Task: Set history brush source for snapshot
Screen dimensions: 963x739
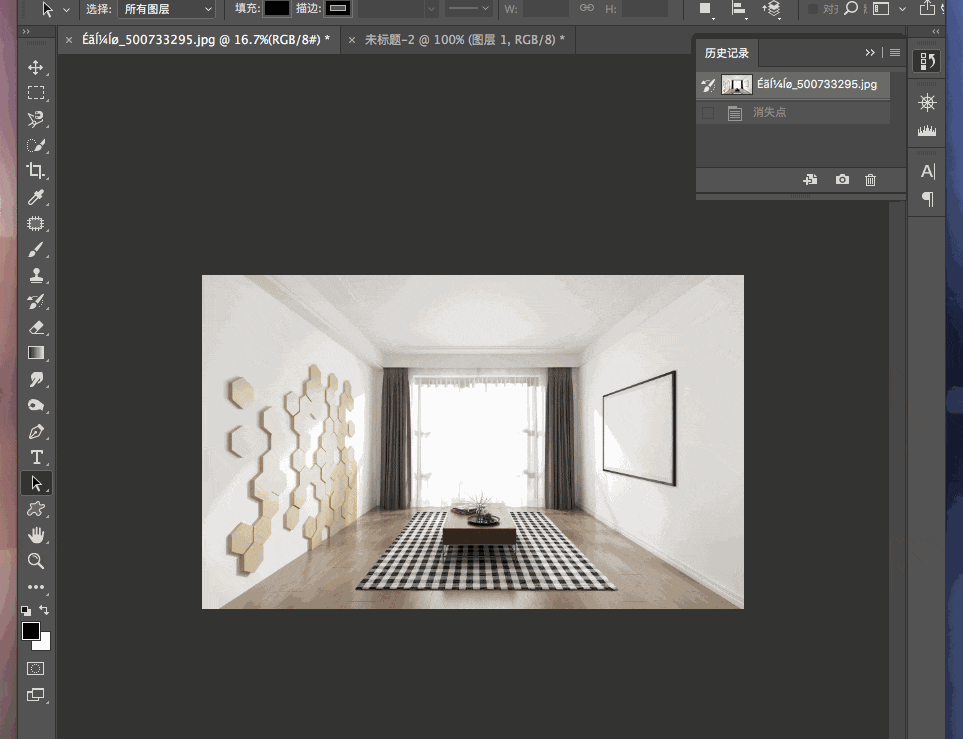Action: 708,85
